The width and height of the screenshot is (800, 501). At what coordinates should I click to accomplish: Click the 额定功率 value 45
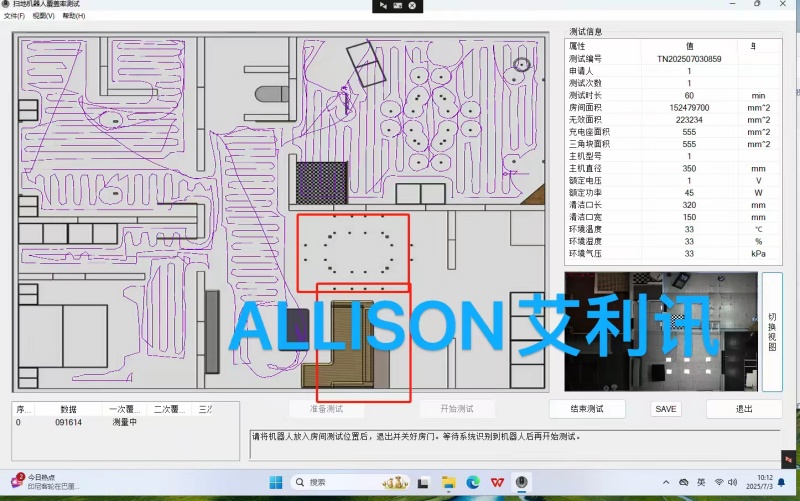tap(689, 193)
